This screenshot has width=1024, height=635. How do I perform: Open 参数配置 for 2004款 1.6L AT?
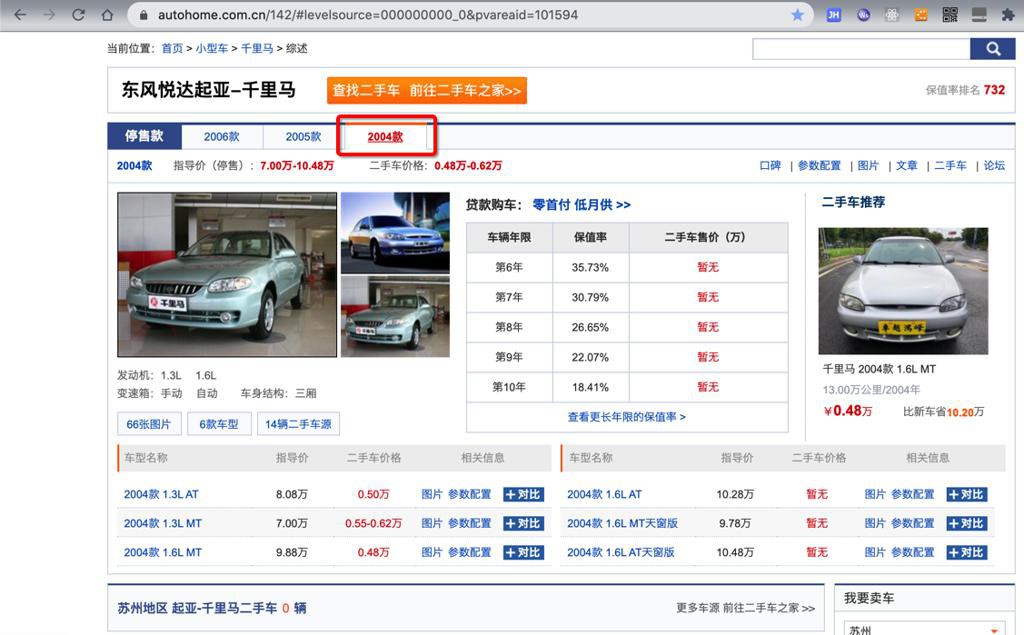pos(912,495)
